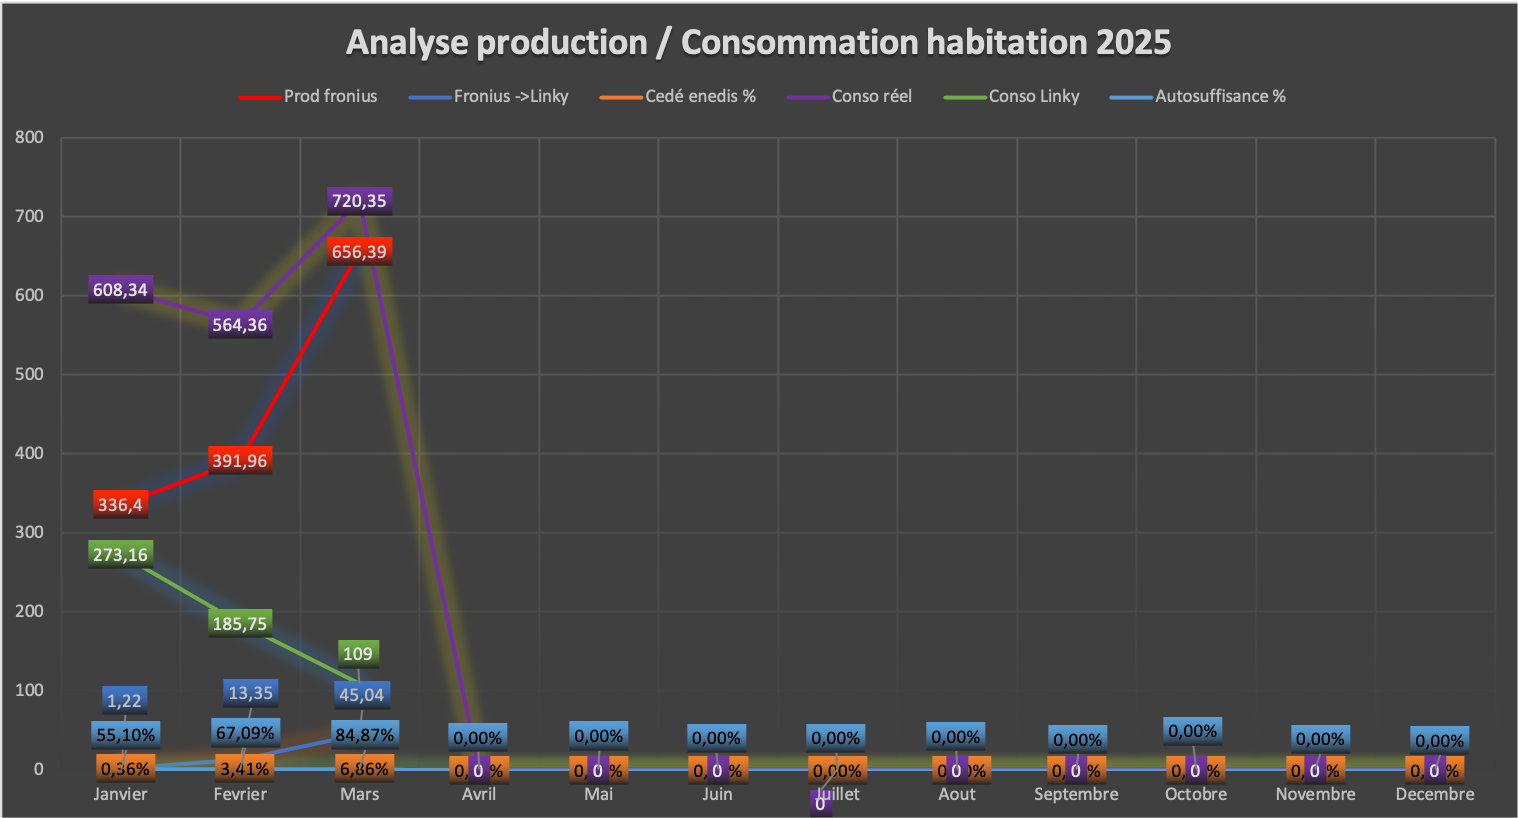Click the Janvier axis label
The height and width of the screenshot is (818, 1518).
(x=120, y=794)
